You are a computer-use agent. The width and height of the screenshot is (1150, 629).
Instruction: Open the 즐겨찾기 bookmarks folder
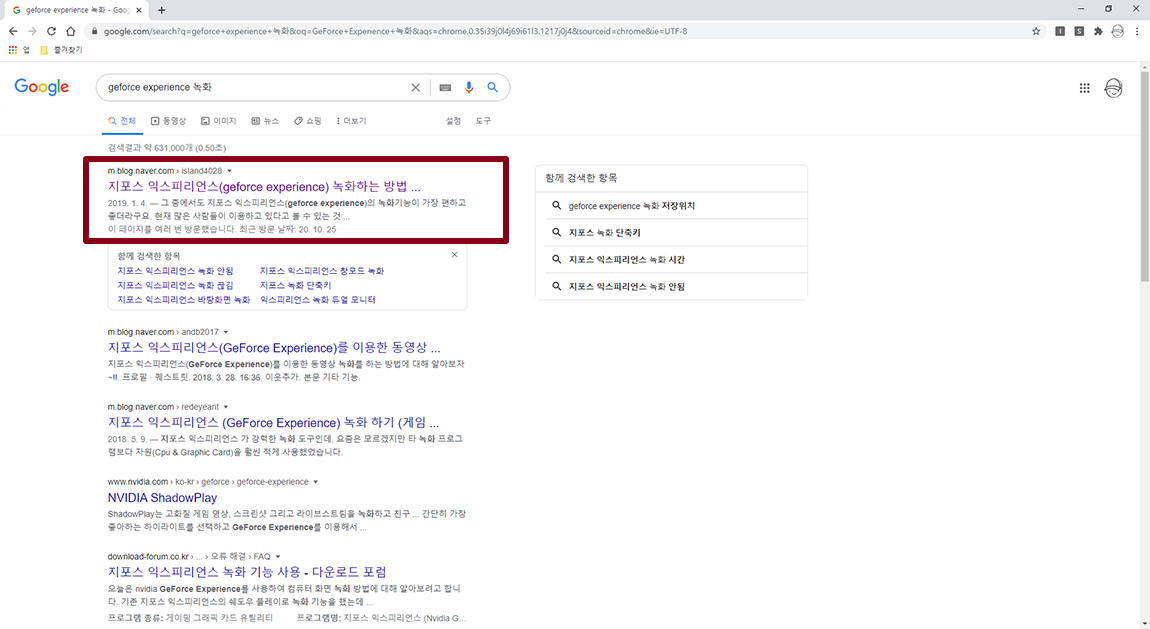pos(62,50)
